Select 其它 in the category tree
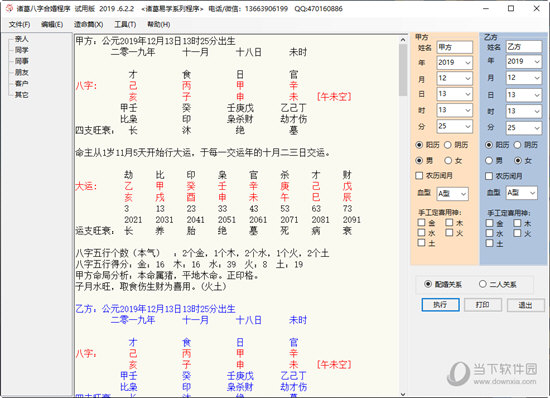The height and width of the screenshot is (398, 550). [x=21, y=95]
